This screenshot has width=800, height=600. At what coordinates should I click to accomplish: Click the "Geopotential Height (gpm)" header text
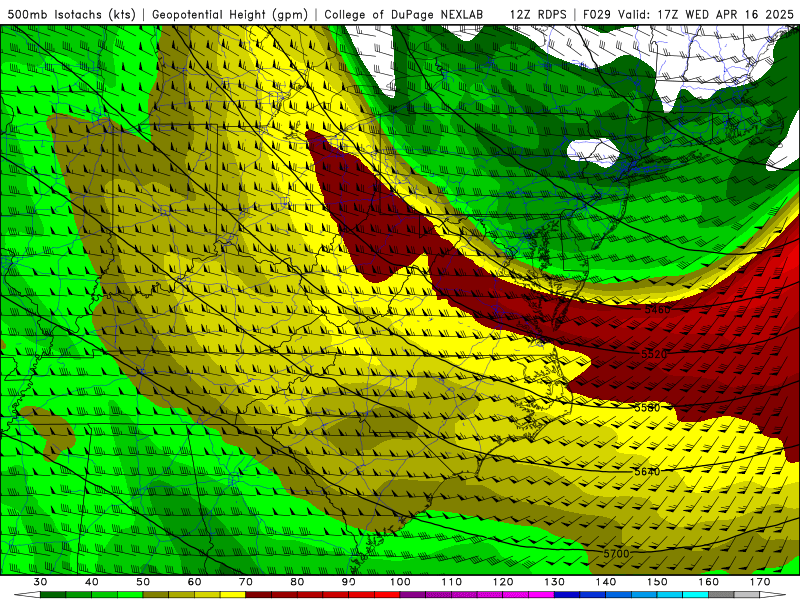[230, 15]
